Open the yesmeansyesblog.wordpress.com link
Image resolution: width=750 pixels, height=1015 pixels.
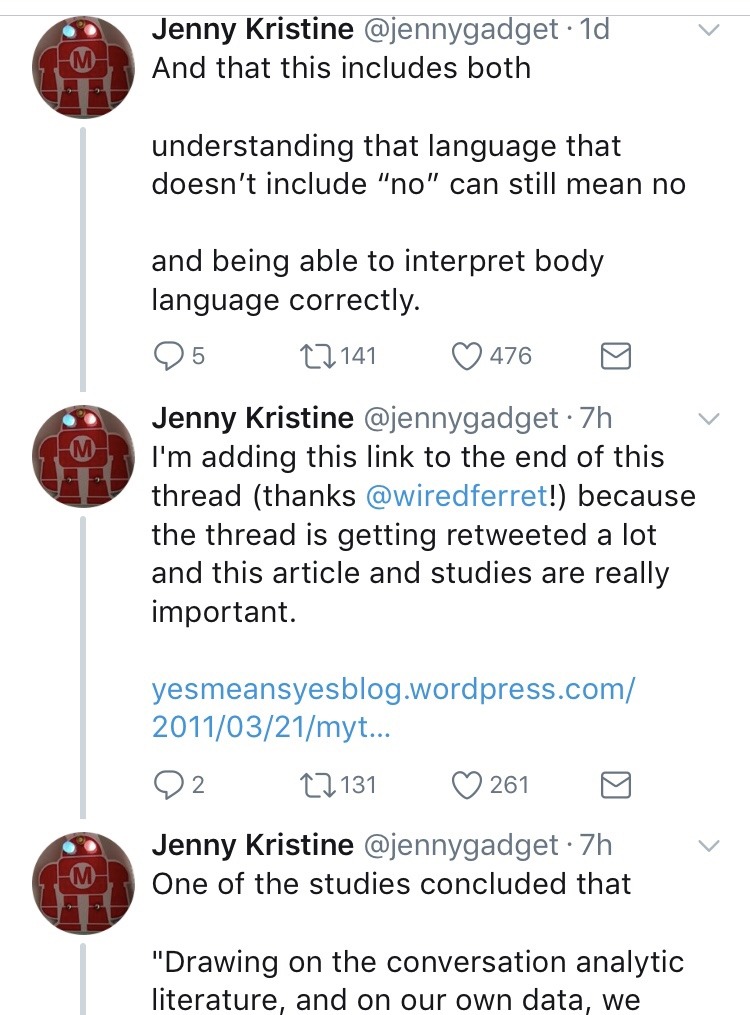point(393,708)
